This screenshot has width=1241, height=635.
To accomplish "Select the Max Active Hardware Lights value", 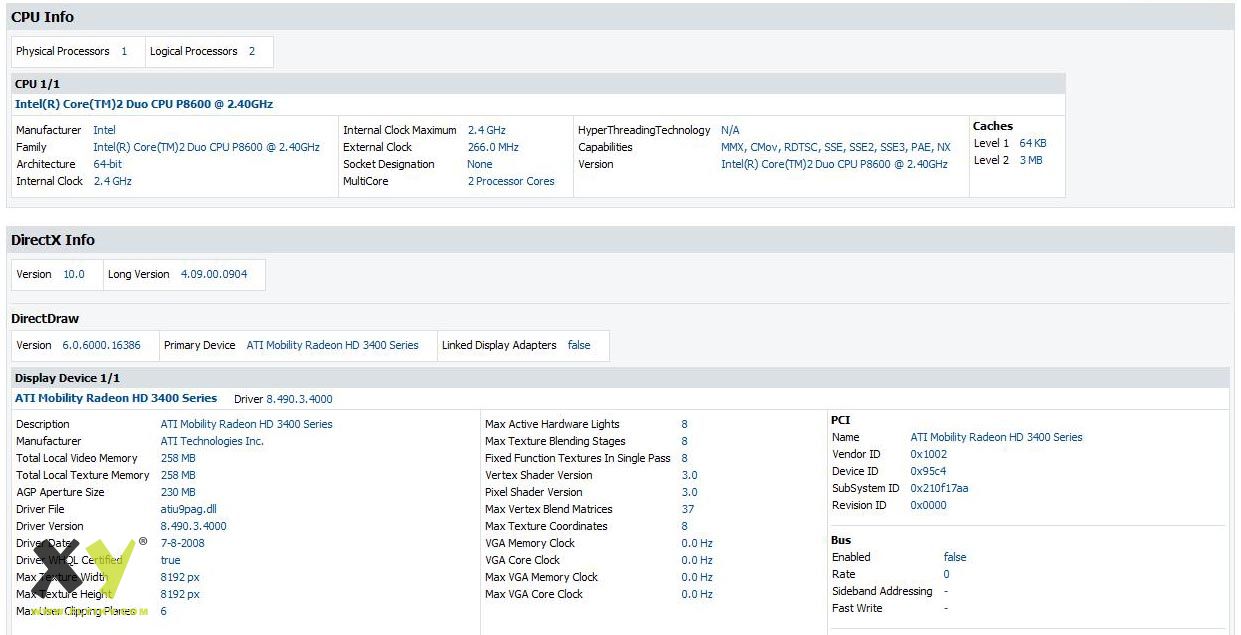I will pos(685,424).
